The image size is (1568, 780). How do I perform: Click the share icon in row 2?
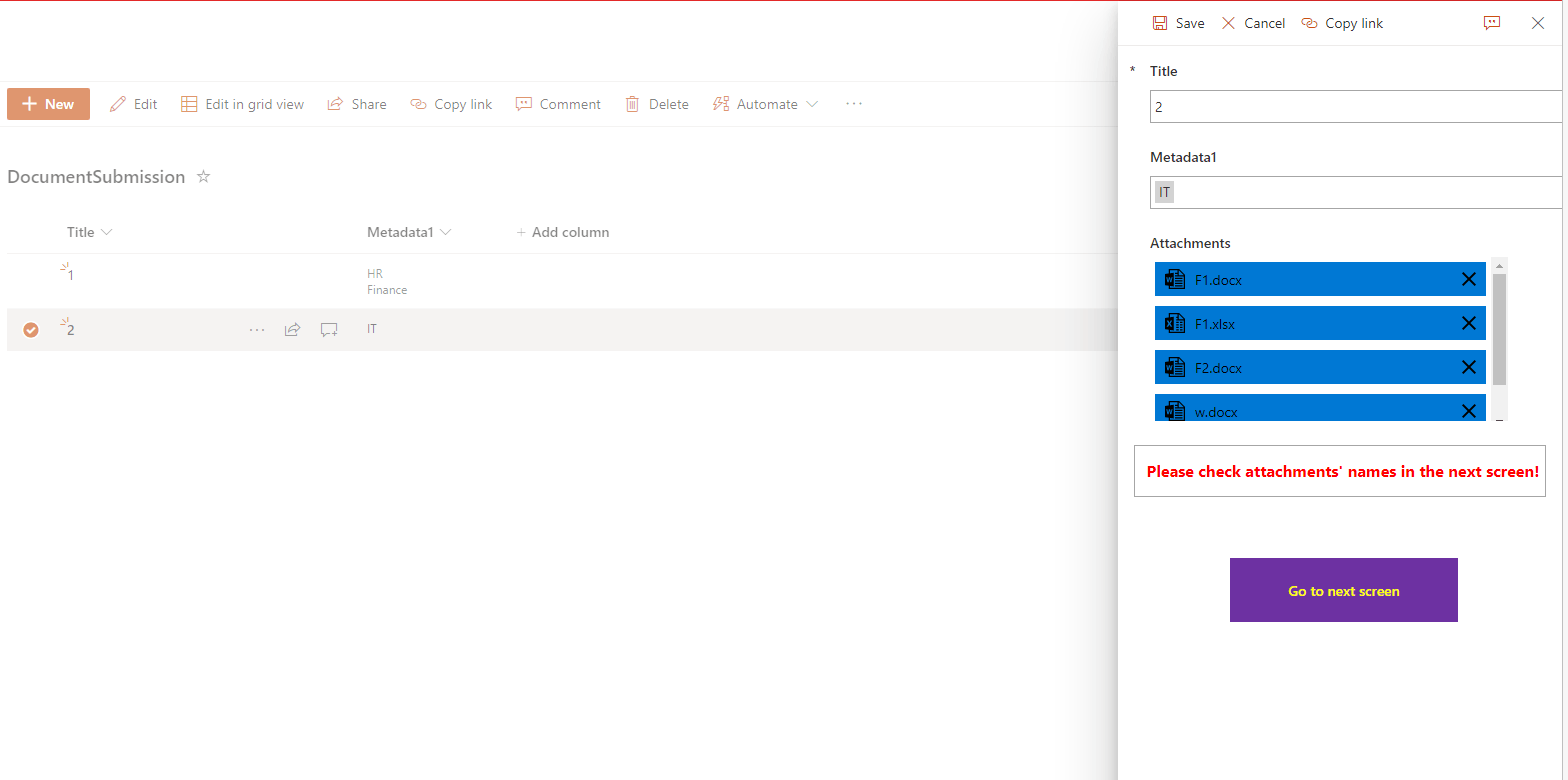tap(292, 329)
